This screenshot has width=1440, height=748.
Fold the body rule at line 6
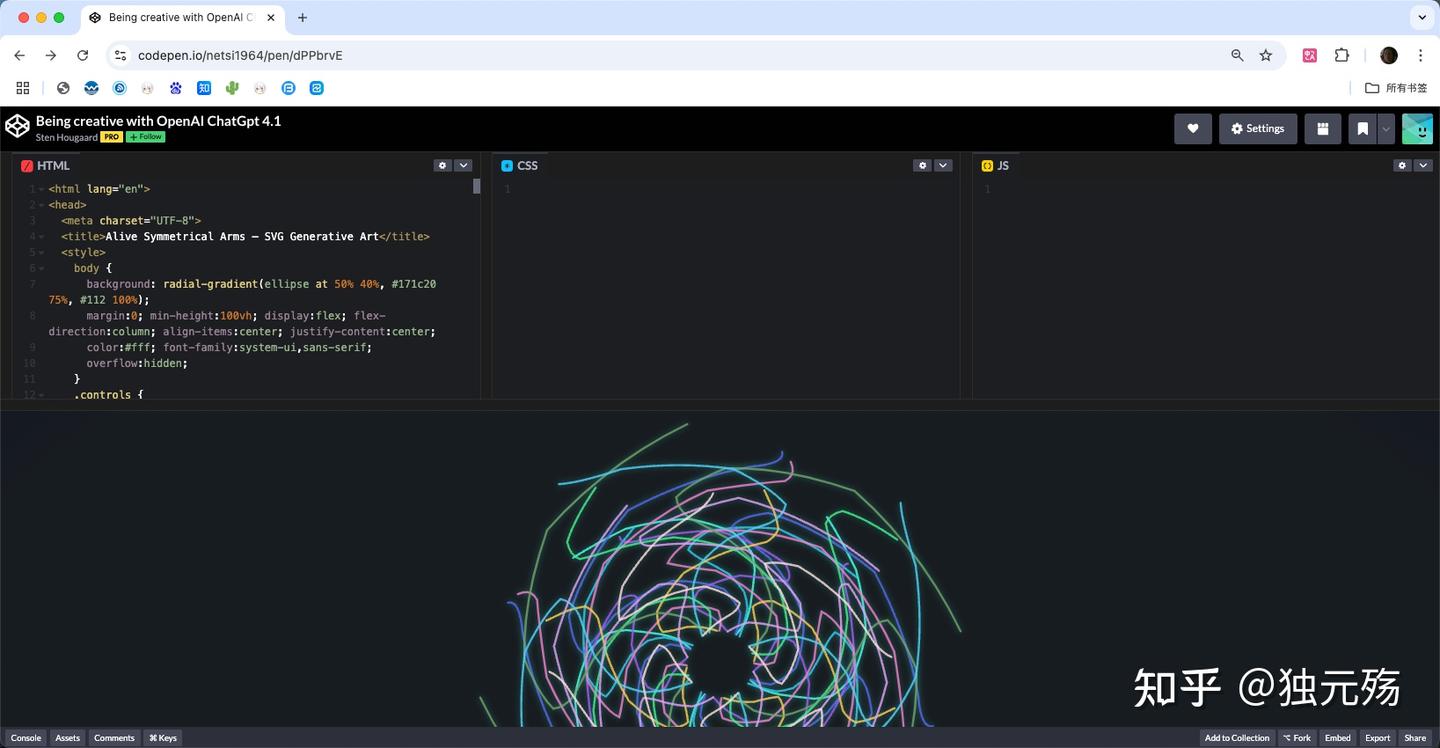40,268
